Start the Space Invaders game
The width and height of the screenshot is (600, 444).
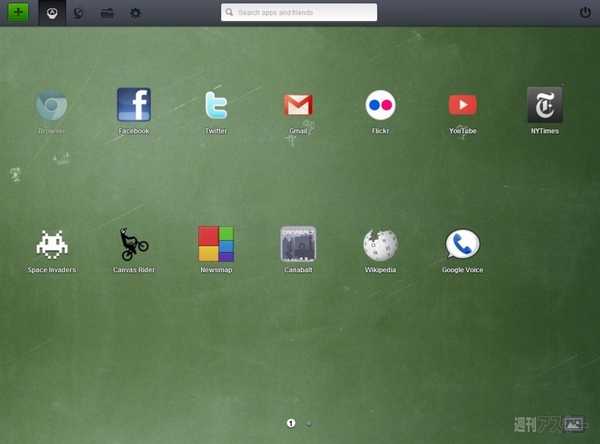[x=52, y=244]
